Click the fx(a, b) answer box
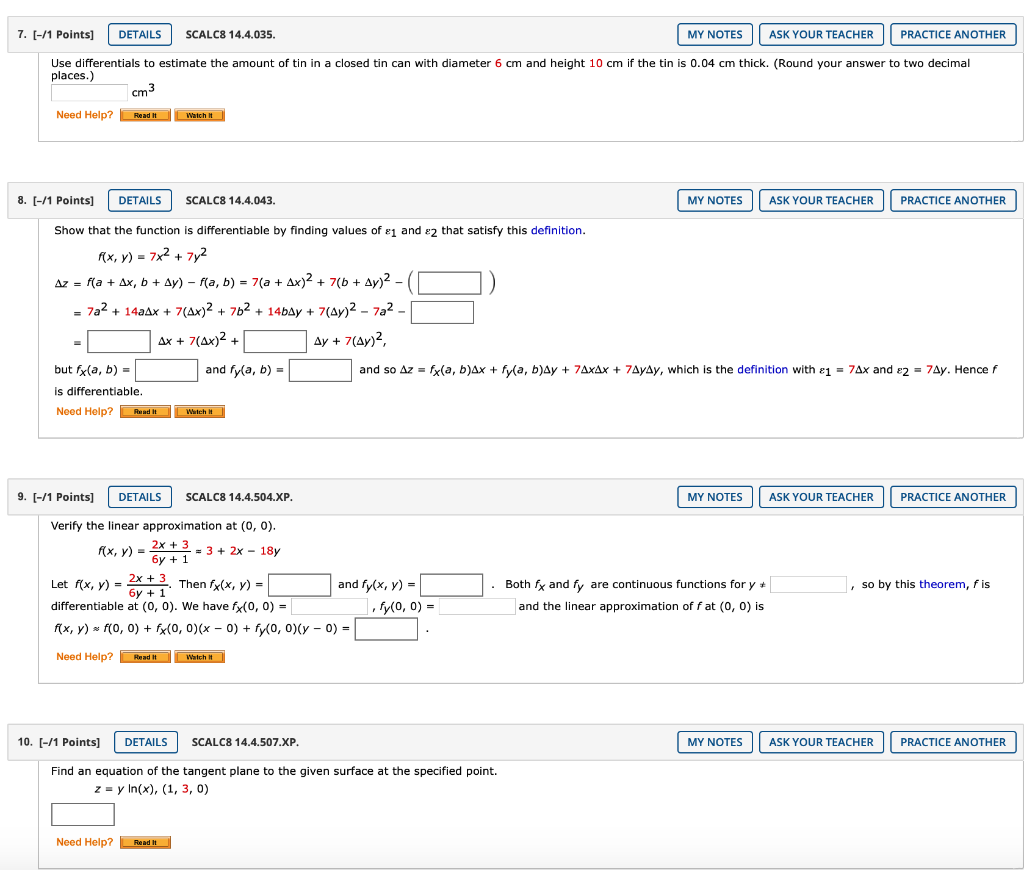The width and height of the screenshot is (1024, 870). click(x=167, y=370)
